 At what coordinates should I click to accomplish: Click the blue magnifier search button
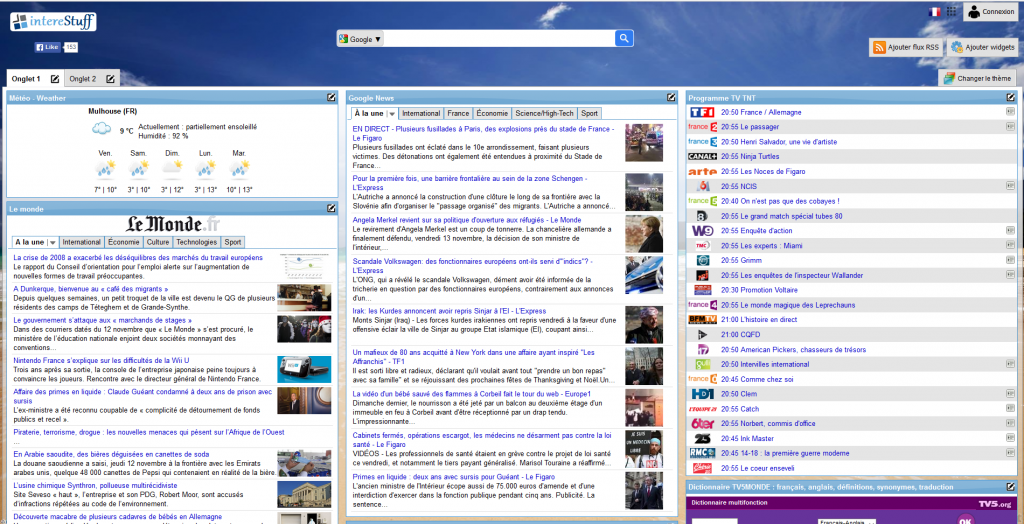(x=624, y=39)
